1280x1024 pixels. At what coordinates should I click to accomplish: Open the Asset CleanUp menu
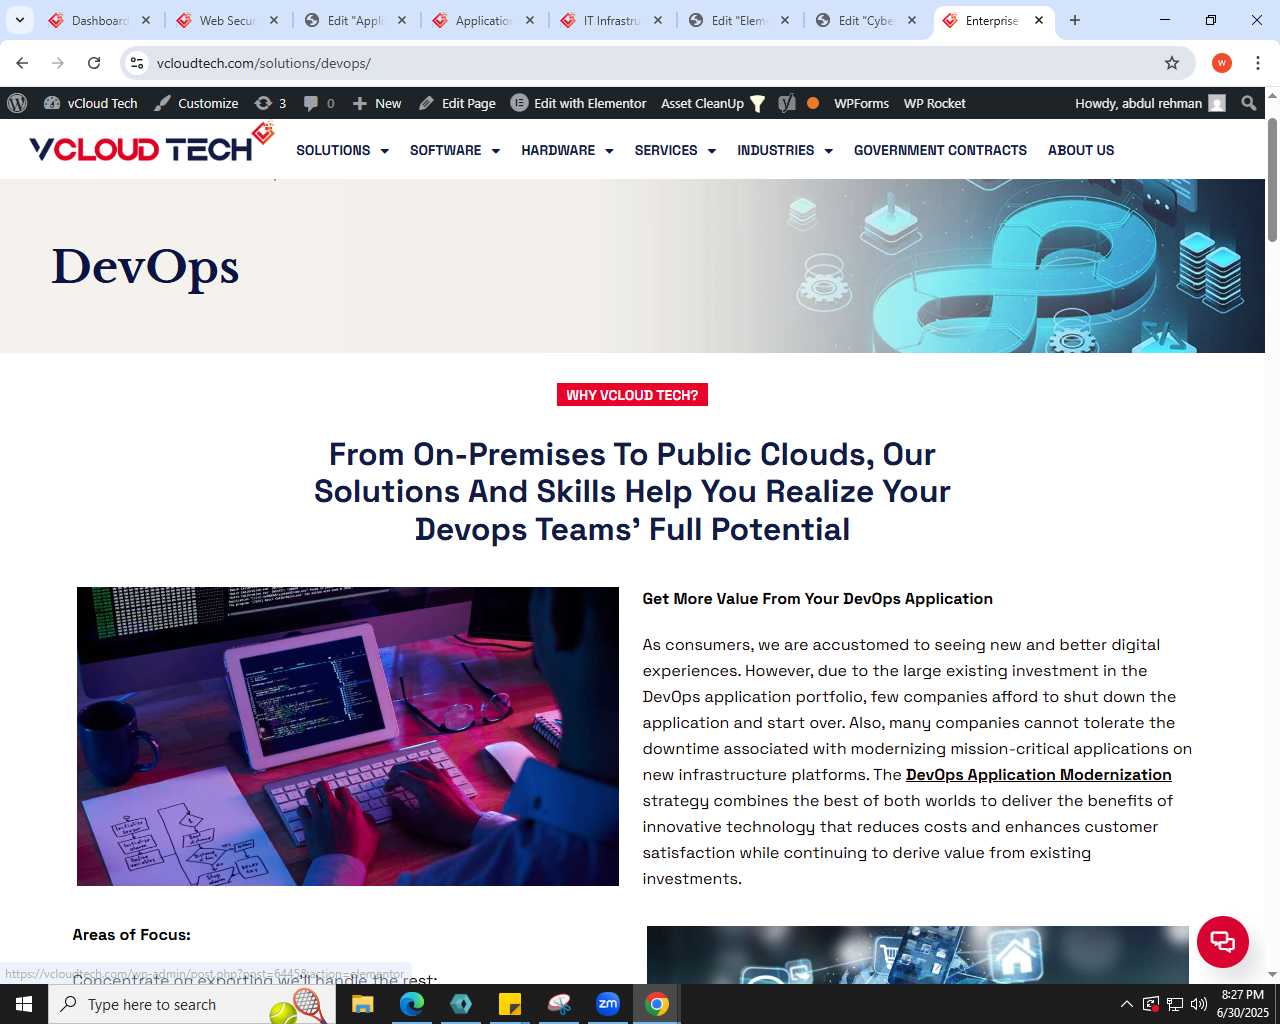tap(713, 103)
